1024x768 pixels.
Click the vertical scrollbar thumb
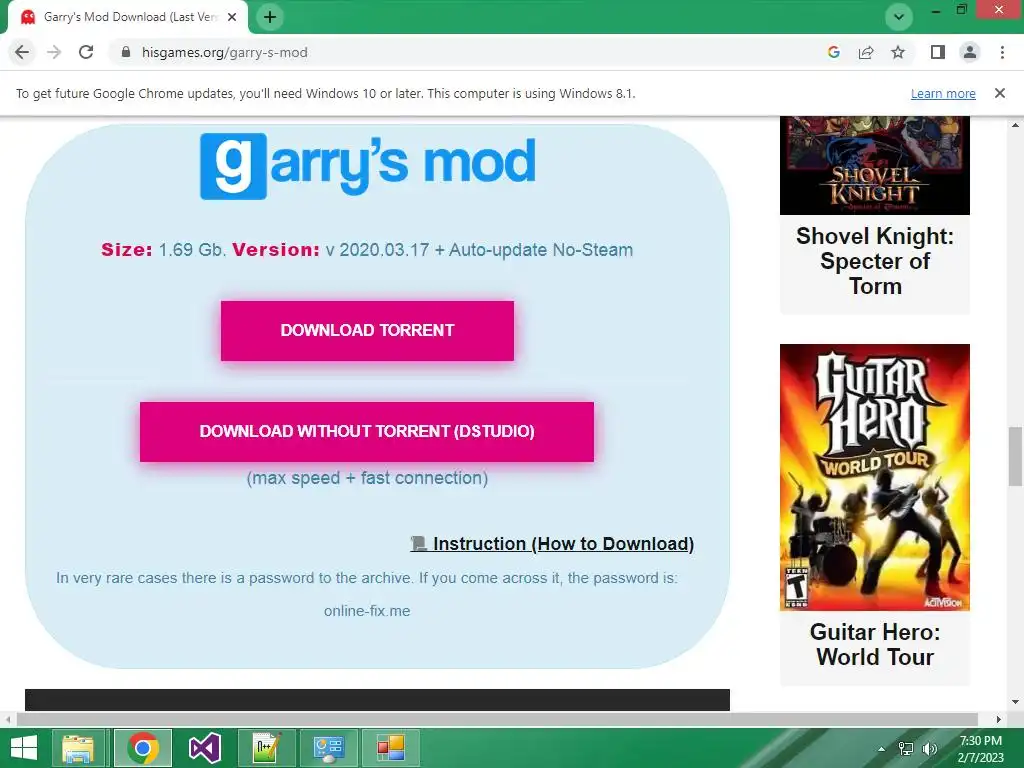(x=1015, y=456)
